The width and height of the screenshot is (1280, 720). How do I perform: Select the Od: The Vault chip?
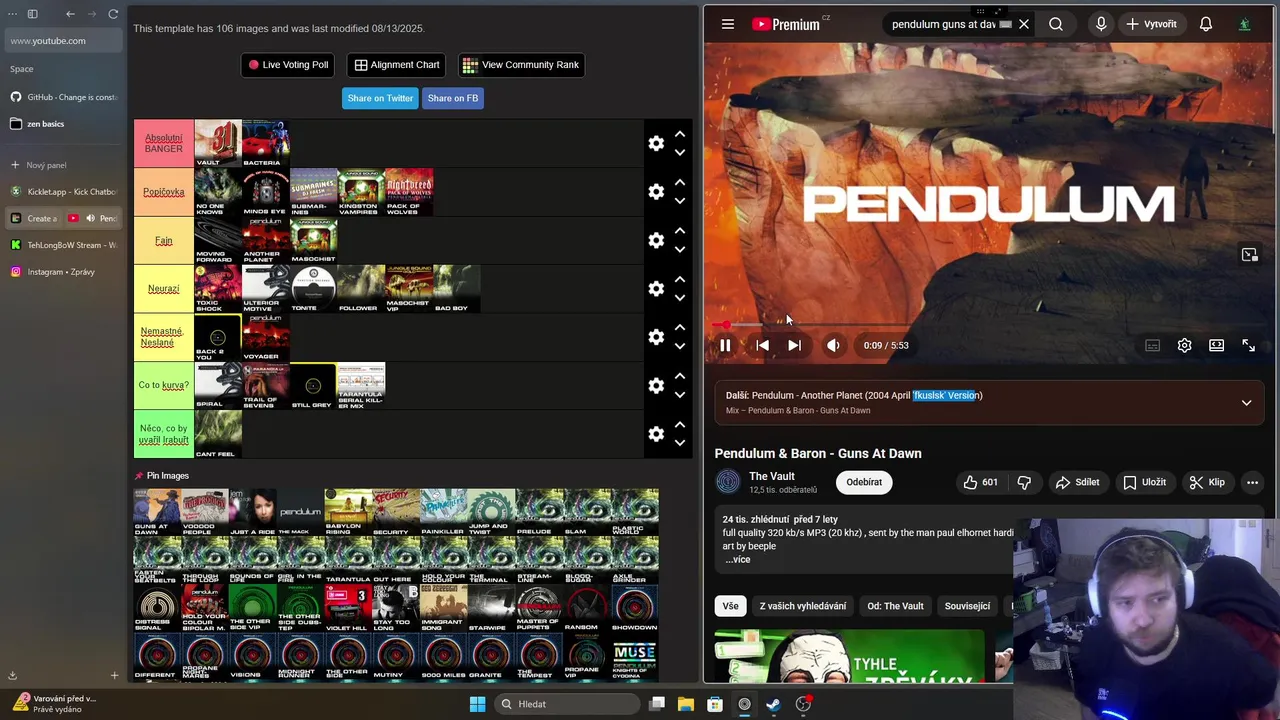tap(895, 606)
